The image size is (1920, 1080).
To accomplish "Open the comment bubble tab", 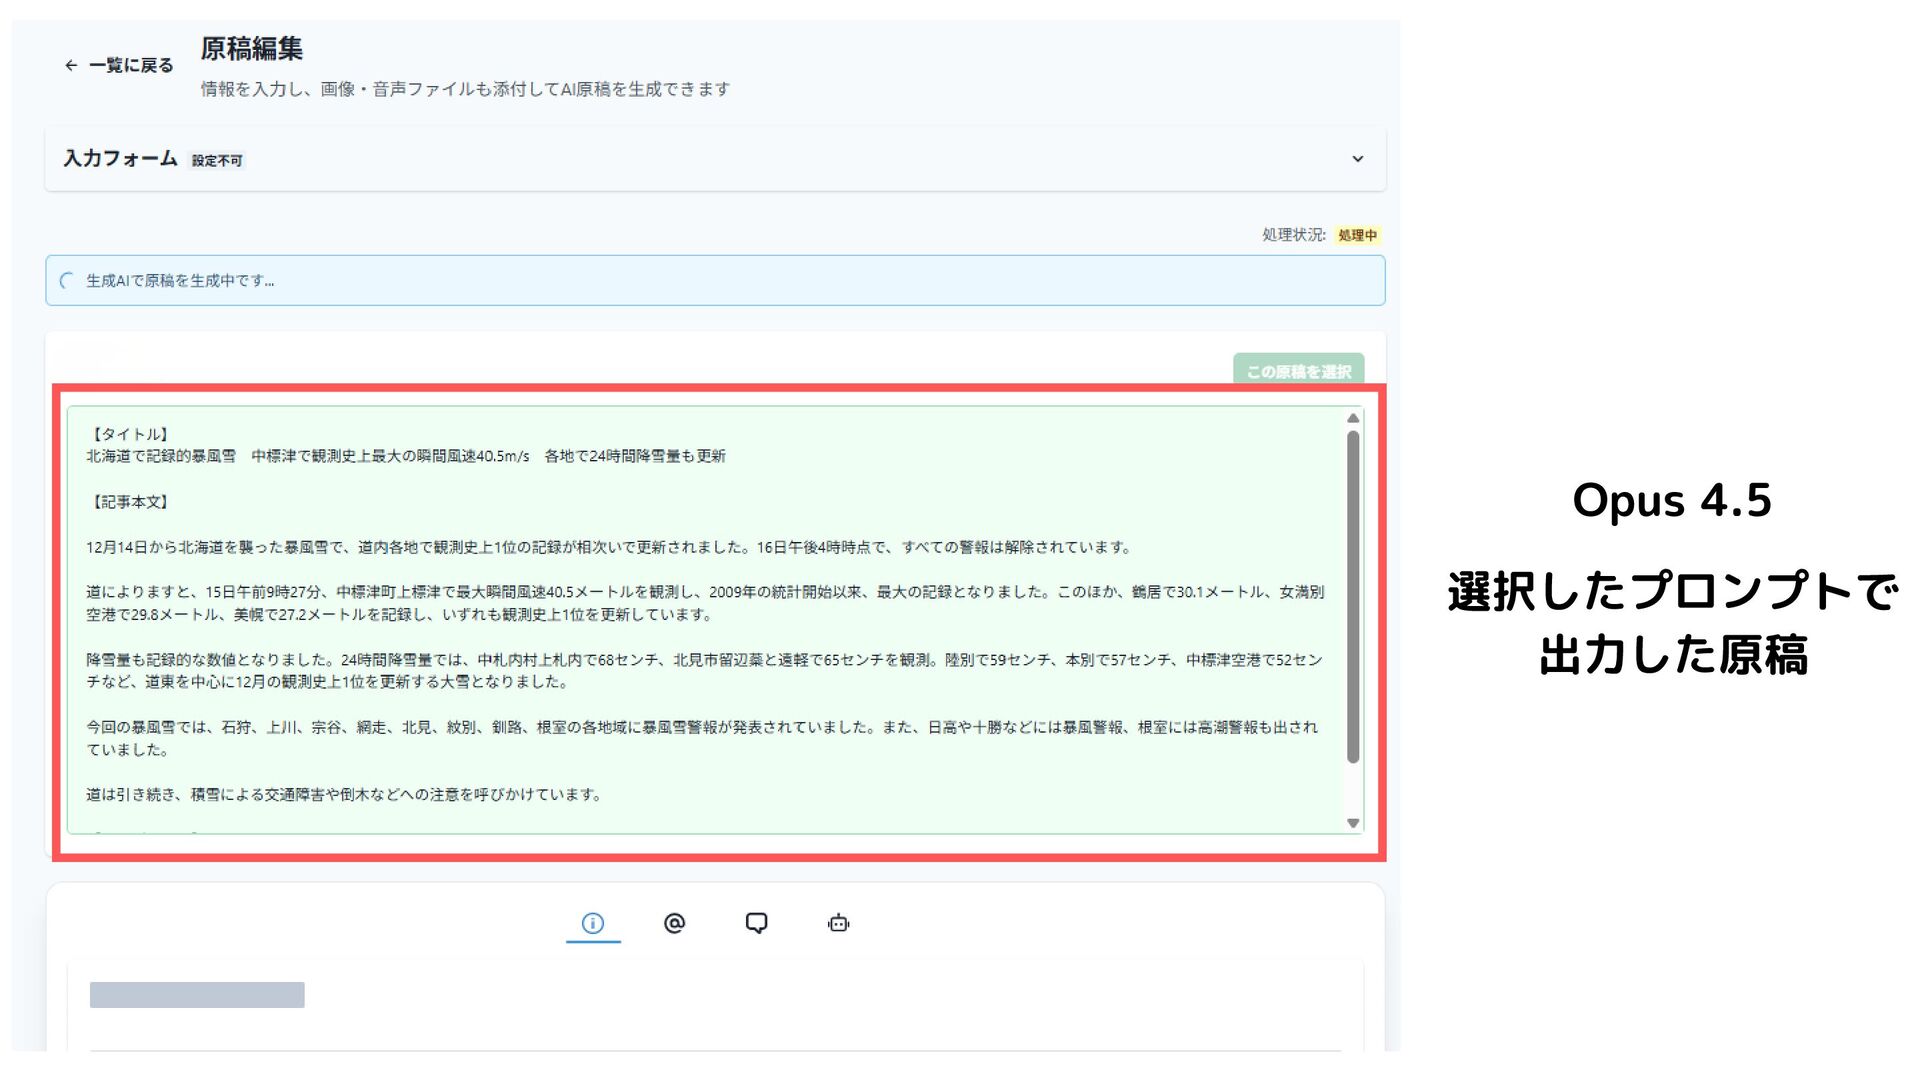I will point(757,923).
